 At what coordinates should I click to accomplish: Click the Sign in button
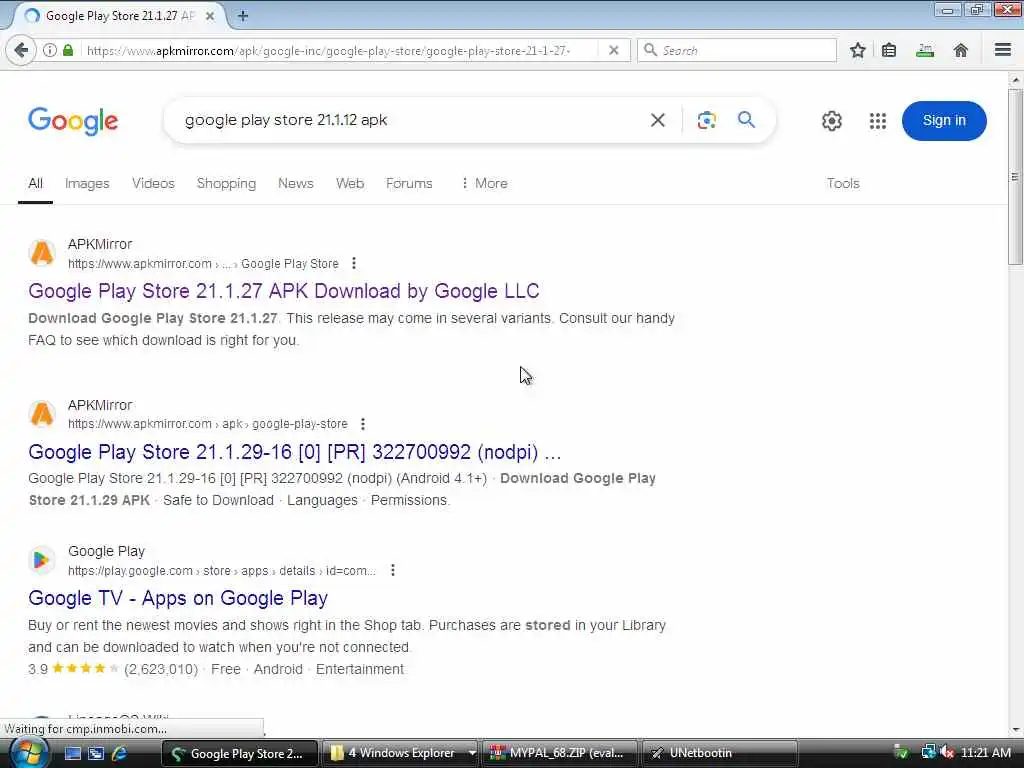pyautogui.click(x=944, y=121)
